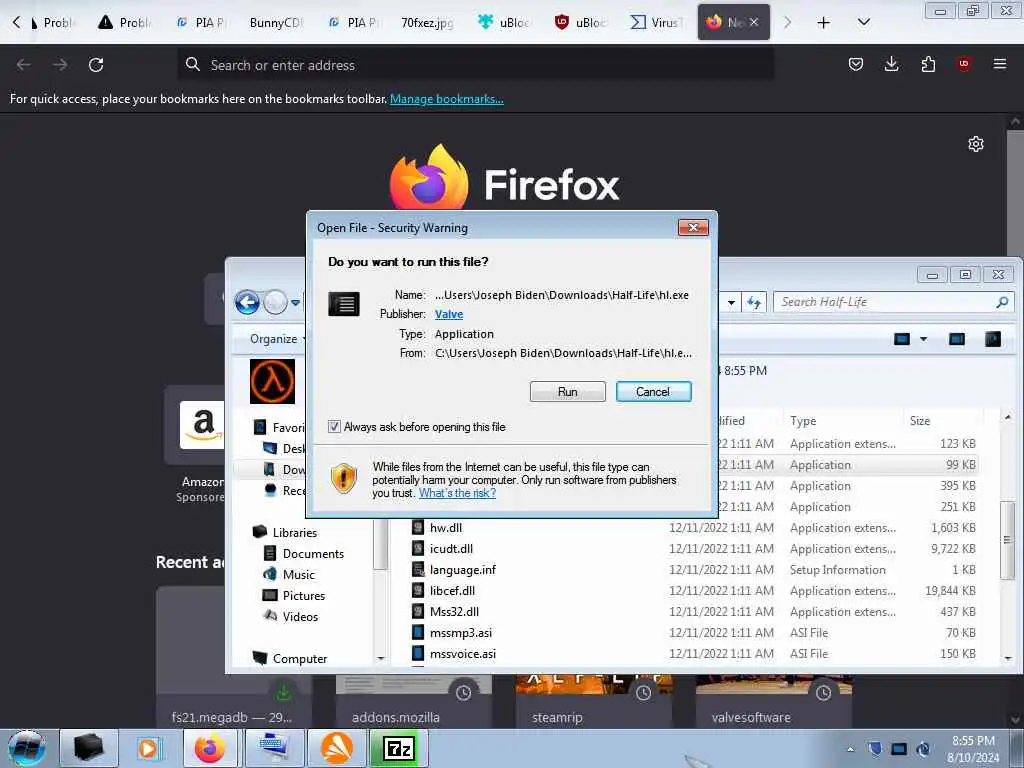Select Mss32.dll in the file list
This screenshot has width=1024, height=768.
(454, 611)
